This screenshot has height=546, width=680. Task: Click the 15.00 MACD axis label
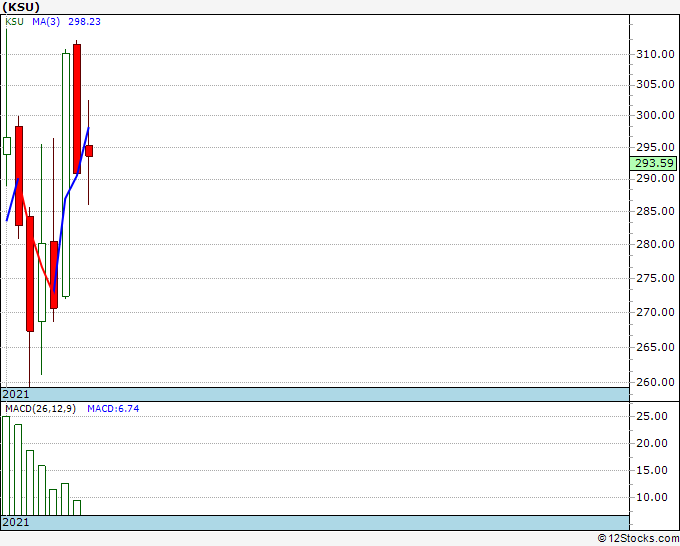click(x=651, y=470)
